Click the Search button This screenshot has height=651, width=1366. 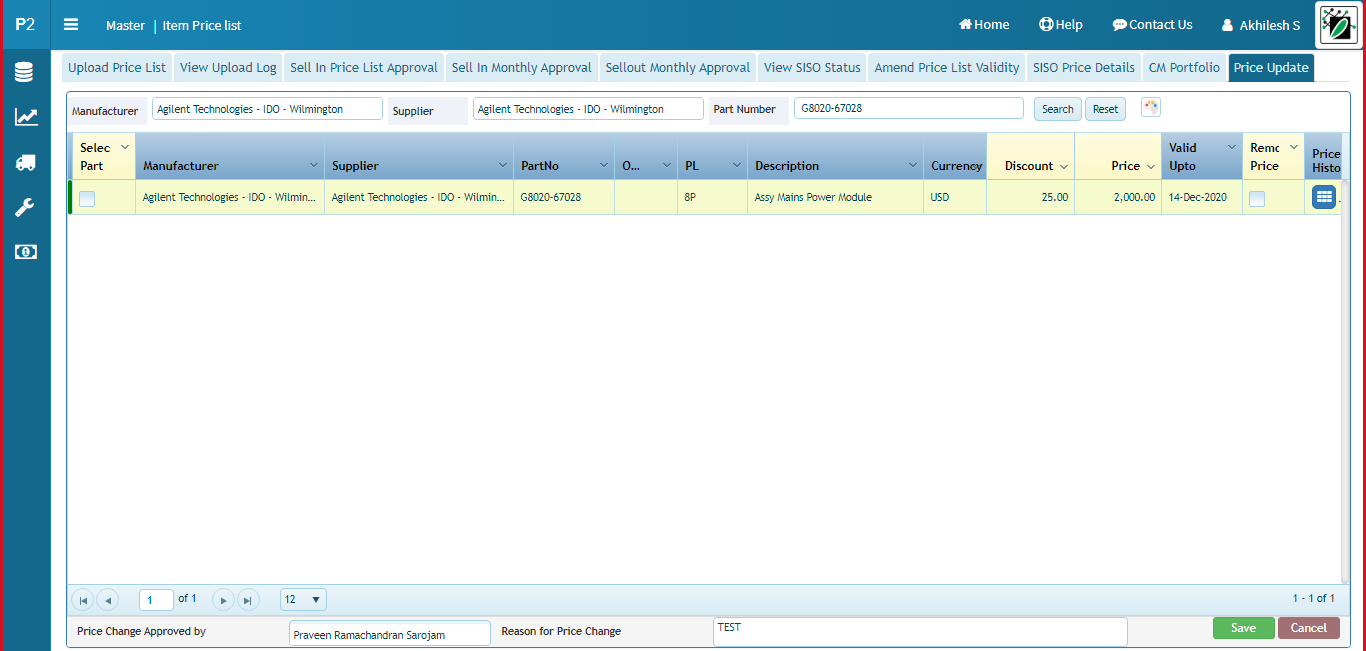(1058, 109)
